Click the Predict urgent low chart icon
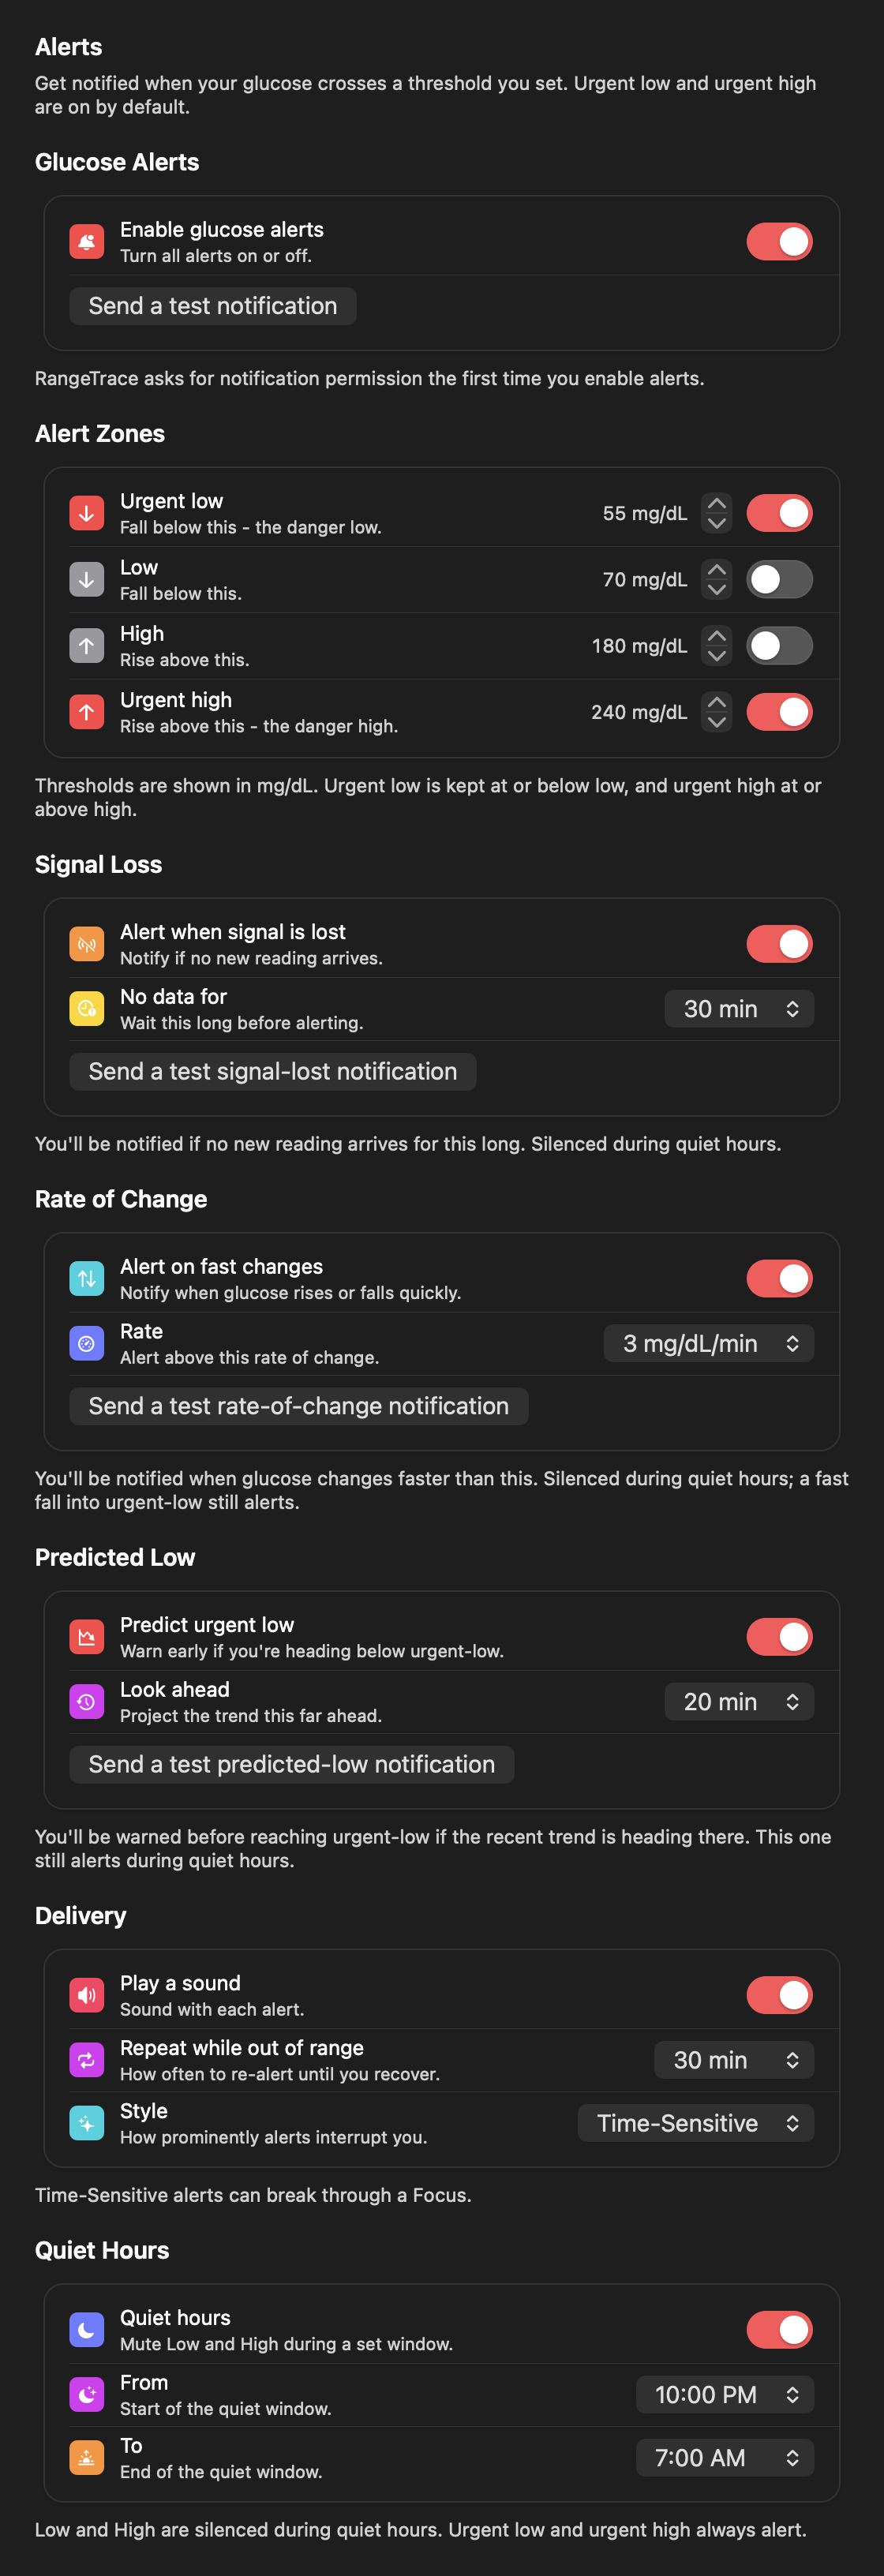 pos(86,1637)
